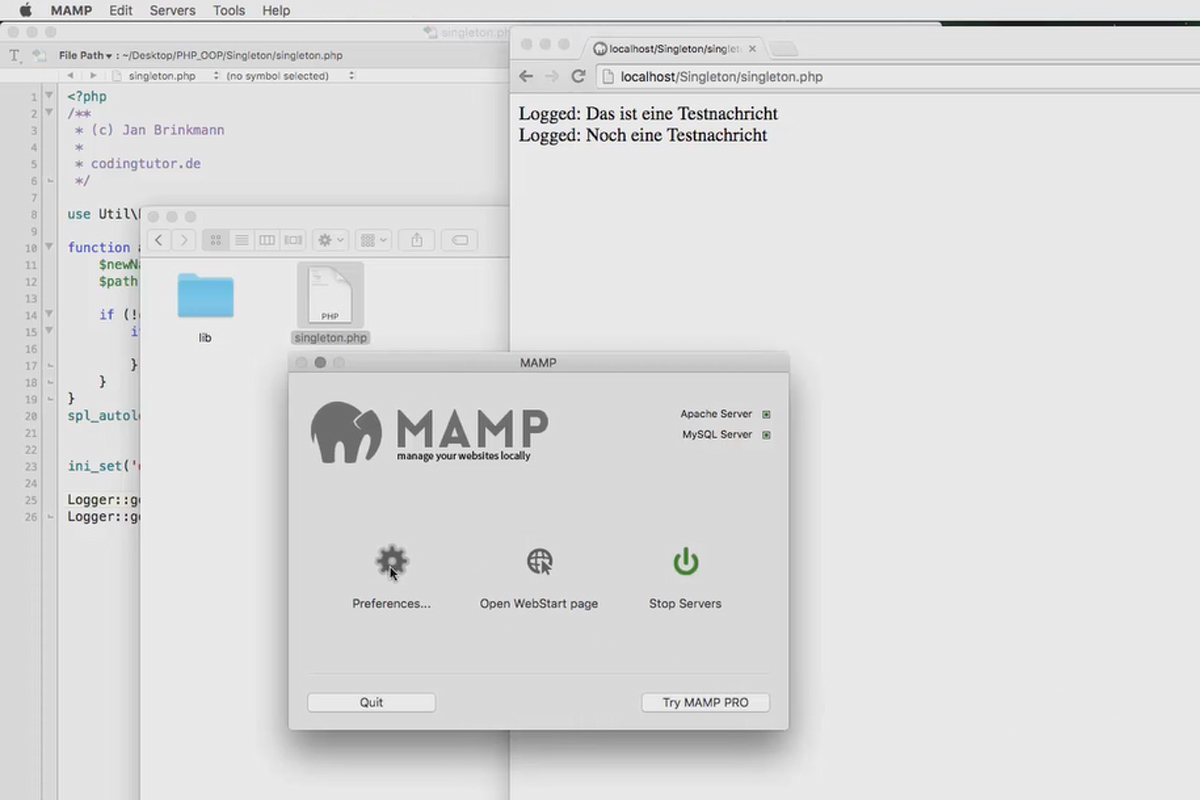
Task: Click the text 'Logged: Das ist eine Testnachricht'
Action: click(x=648, y=113)
